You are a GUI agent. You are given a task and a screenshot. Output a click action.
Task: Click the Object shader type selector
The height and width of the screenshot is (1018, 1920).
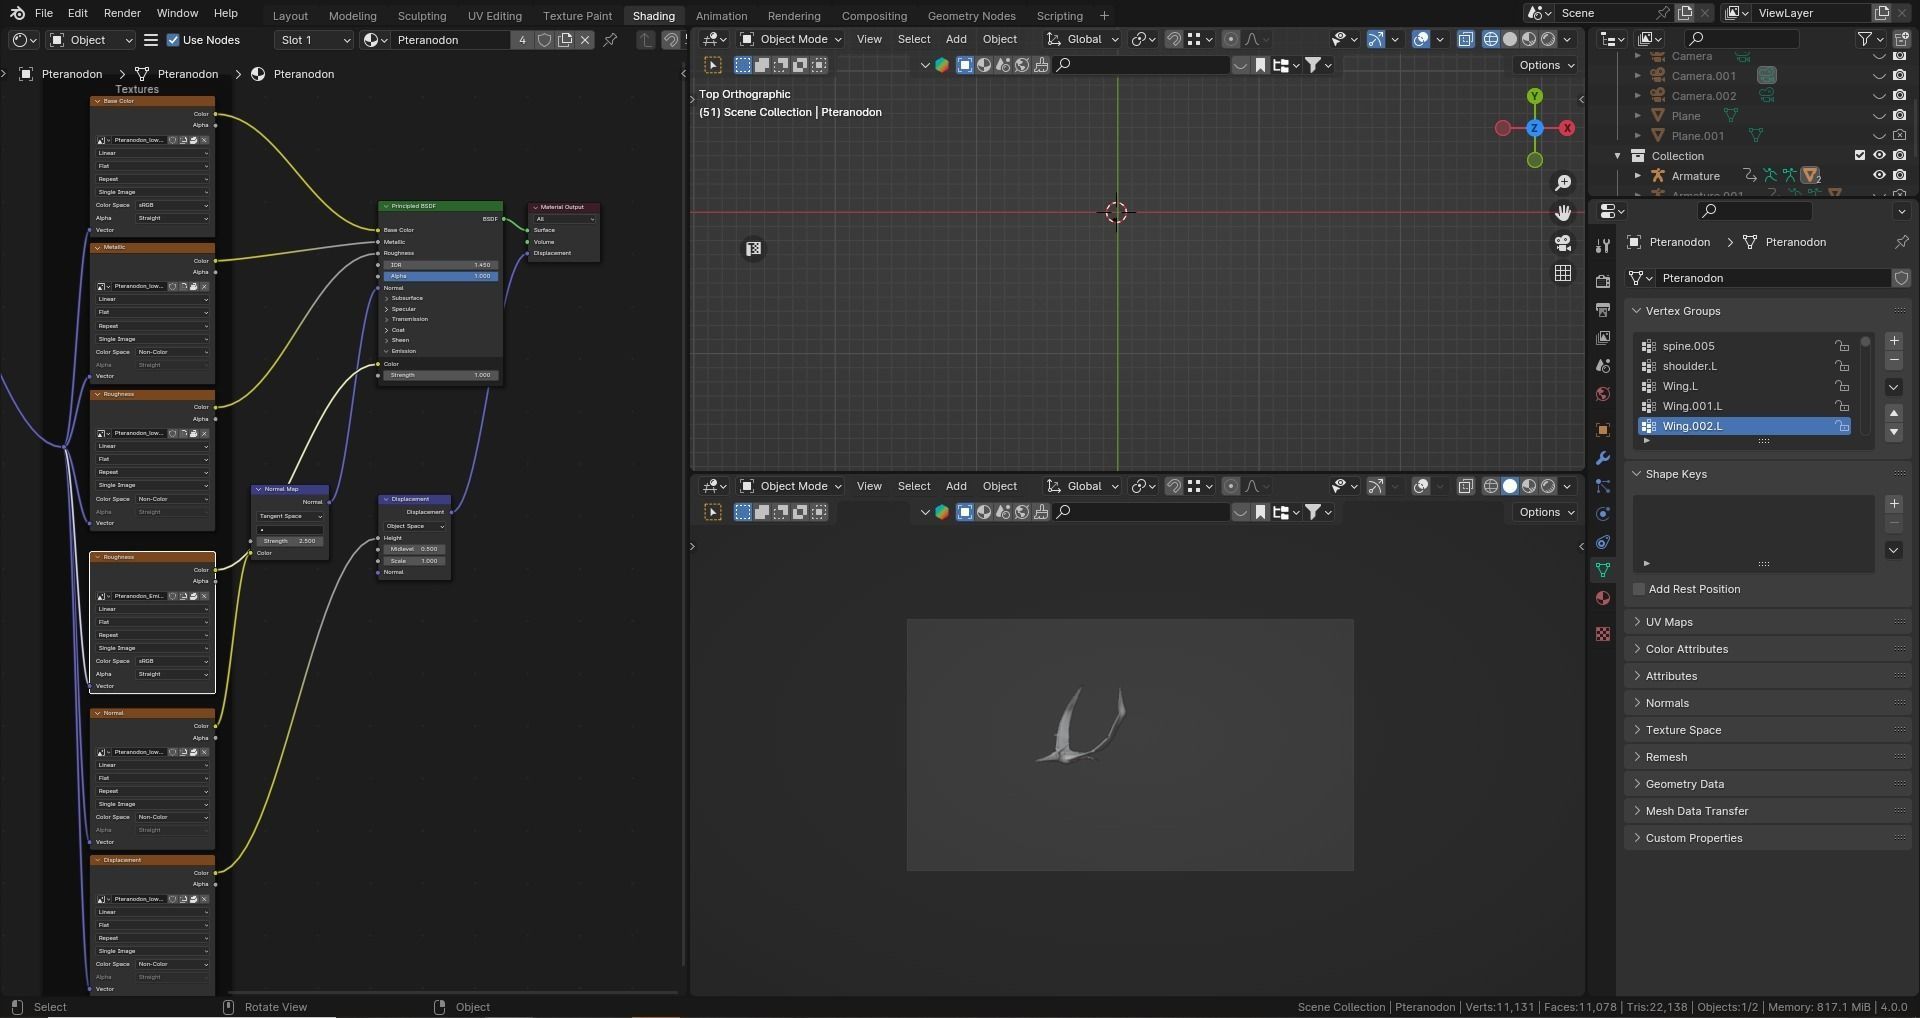[x=91, y=40]
